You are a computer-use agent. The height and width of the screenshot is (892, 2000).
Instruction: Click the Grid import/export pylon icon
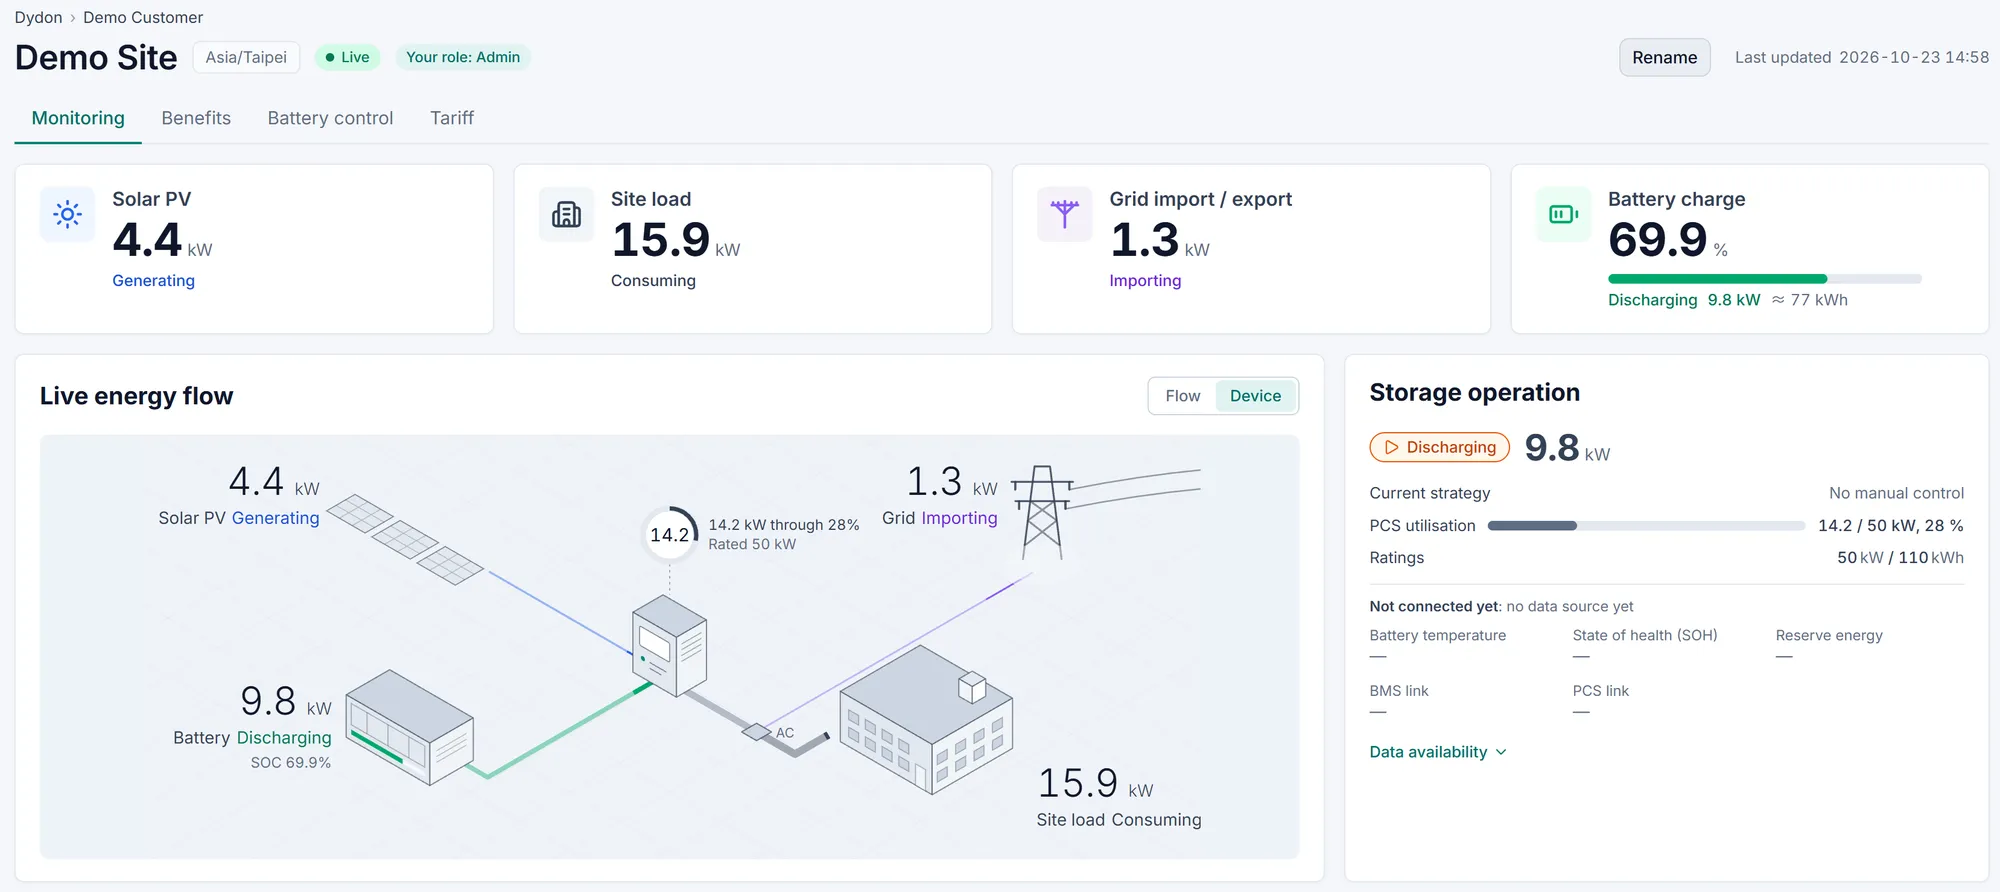coord(1065,214)
